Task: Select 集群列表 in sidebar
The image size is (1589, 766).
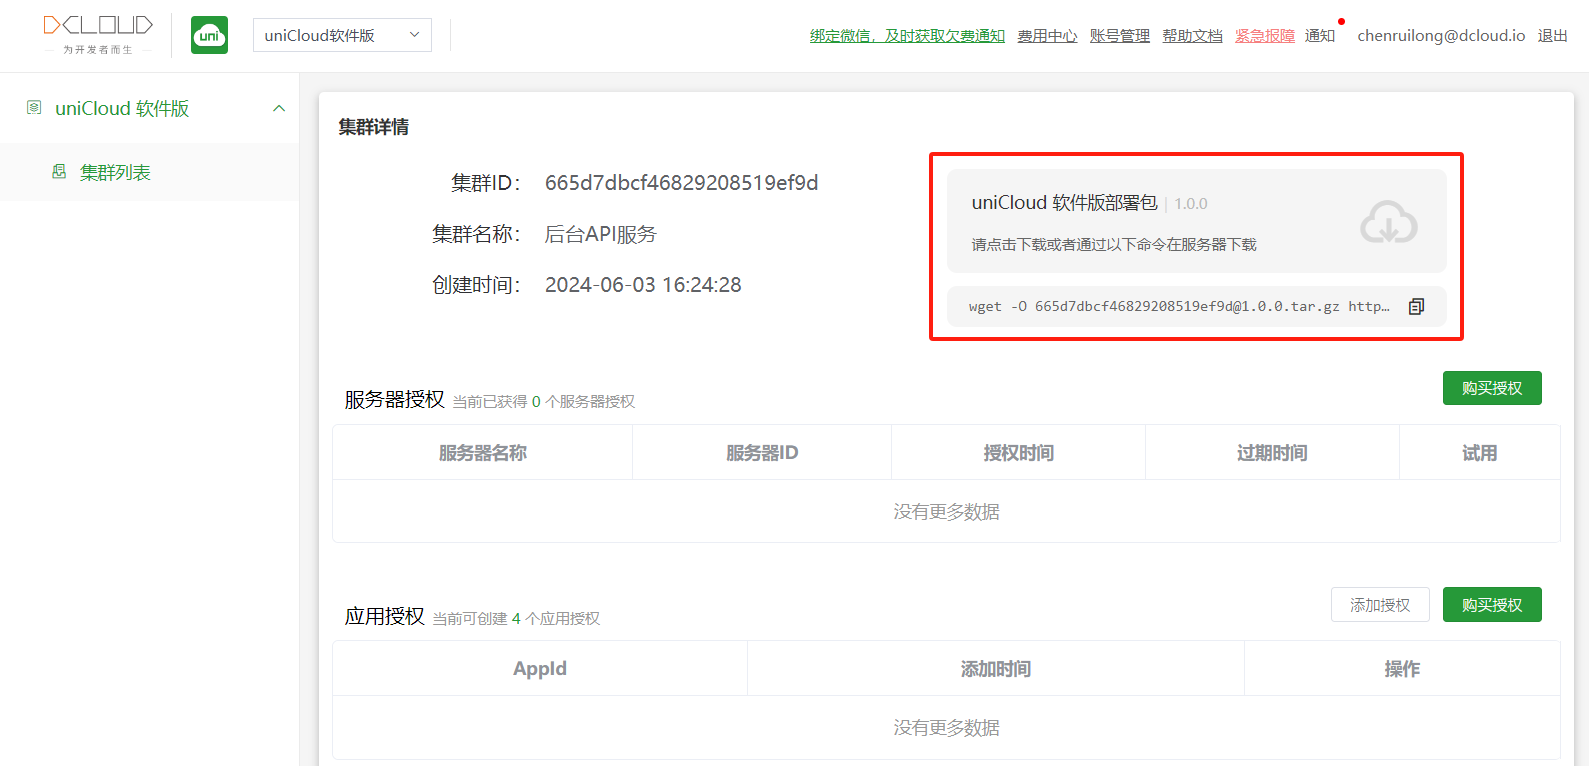Action: point(115,172)
